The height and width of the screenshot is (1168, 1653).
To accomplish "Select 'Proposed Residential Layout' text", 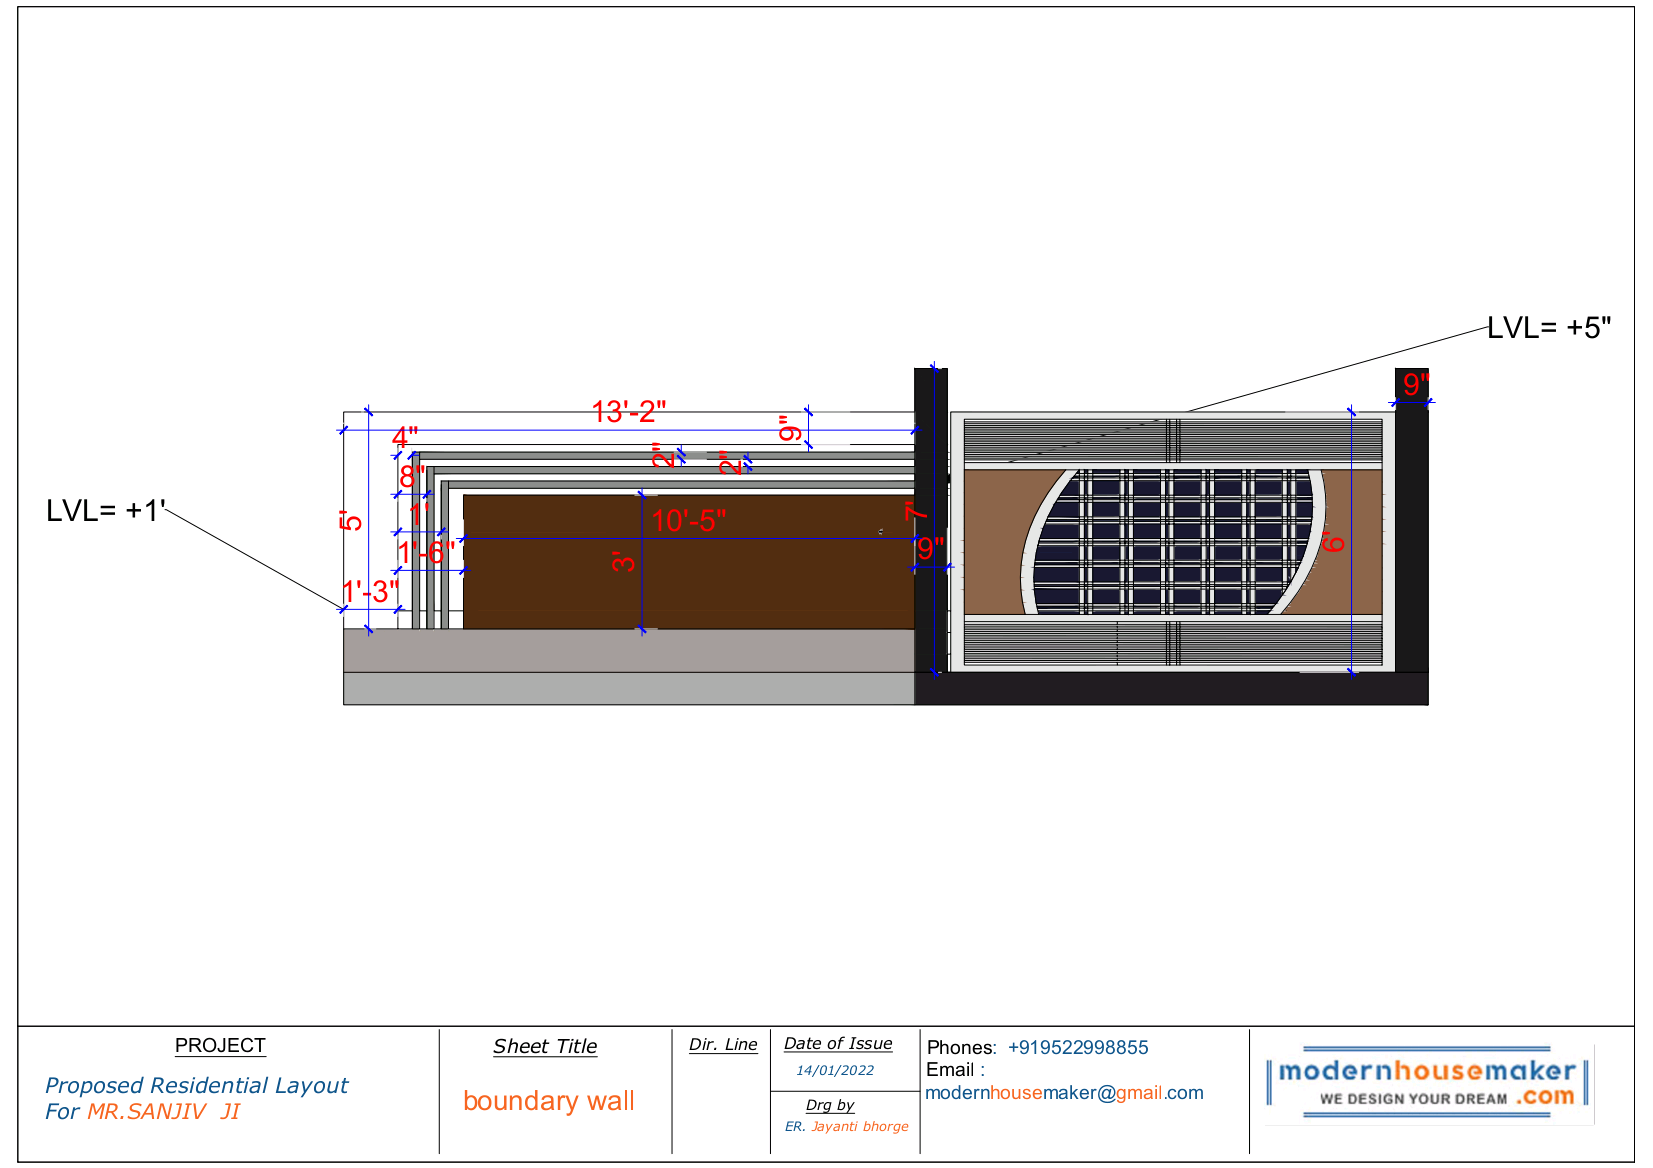I will [197, 1085].
